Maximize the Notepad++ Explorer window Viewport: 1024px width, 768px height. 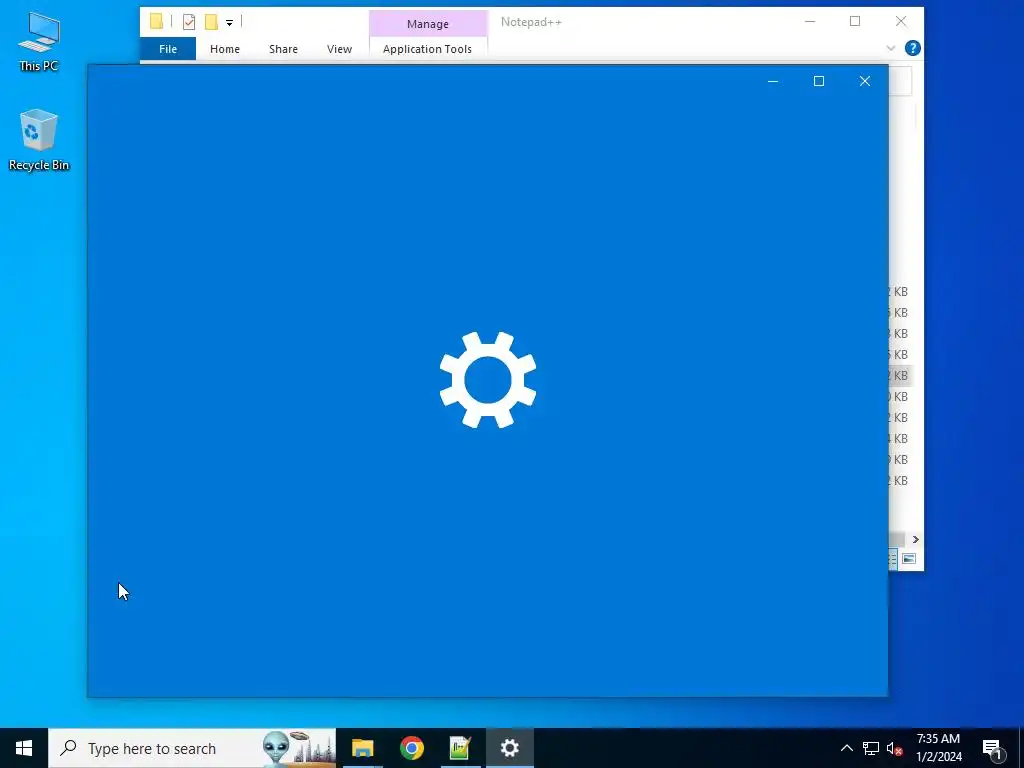pos(855,22)
